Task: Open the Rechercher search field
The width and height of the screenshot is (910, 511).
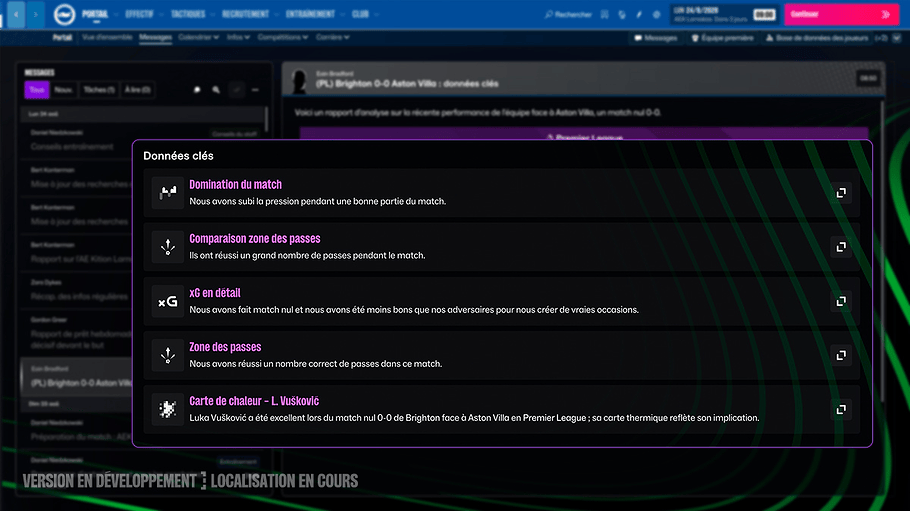Action: click(x=568, y=15)
